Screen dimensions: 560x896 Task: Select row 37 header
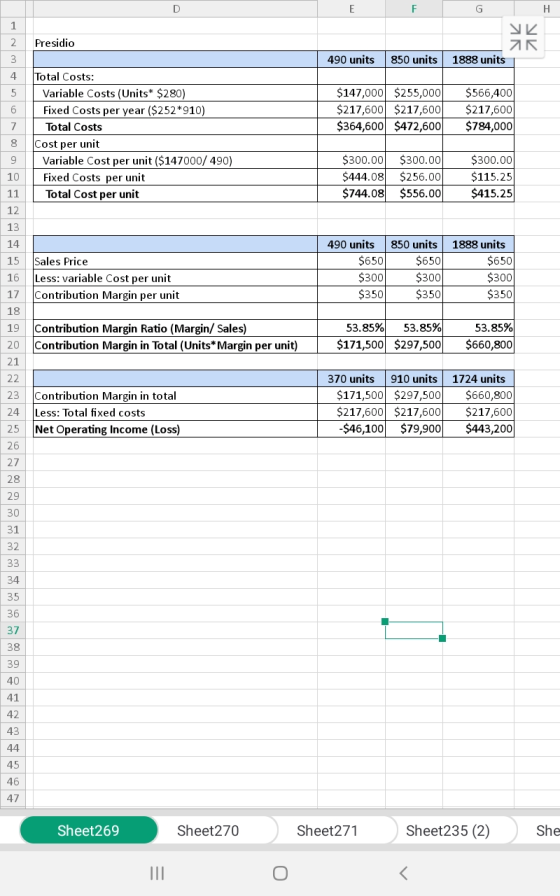click(x=13, y=630)
